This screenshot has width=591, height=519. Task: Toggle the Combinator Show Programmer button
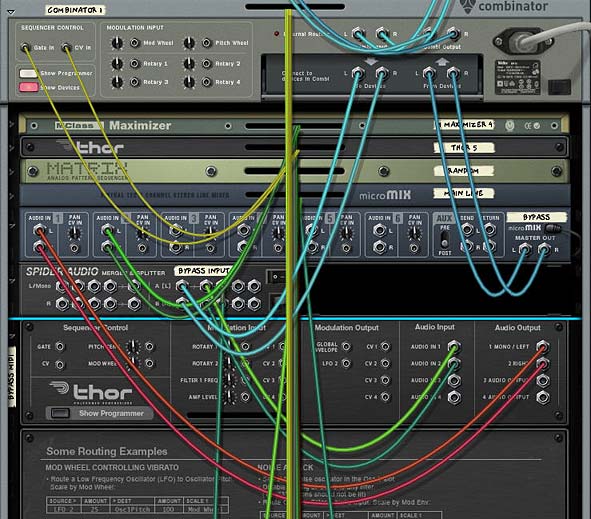[x=28, y=73]
